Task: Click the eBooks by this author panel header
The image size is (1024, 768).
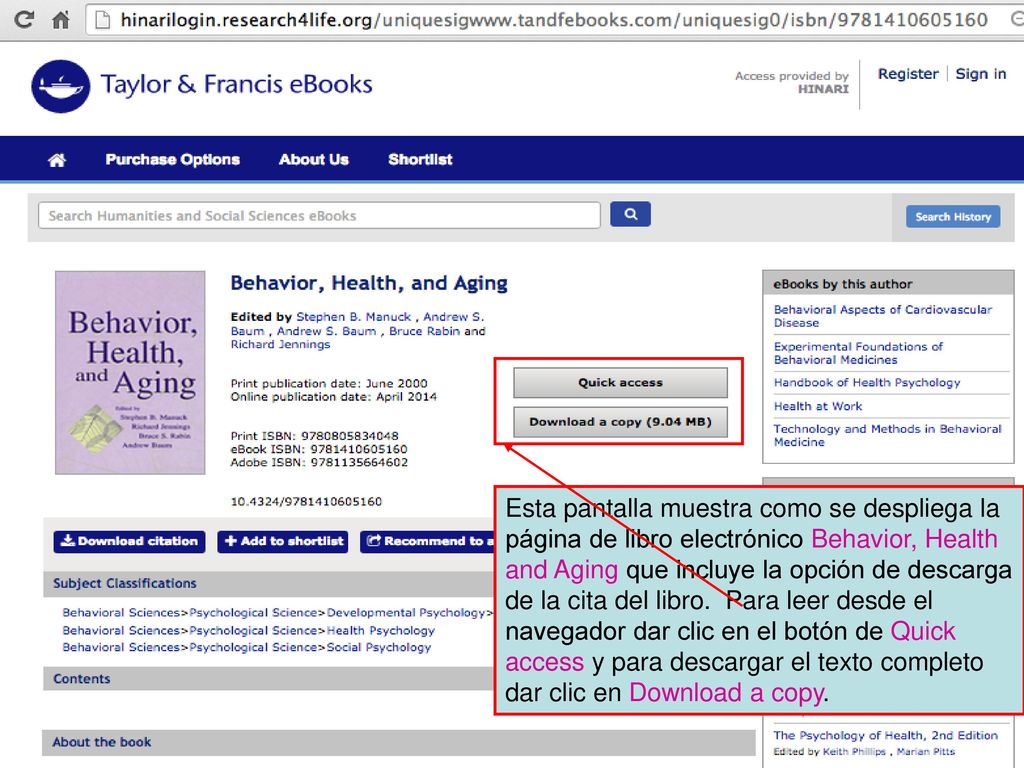Action: pyautogui.click(x=888, y=283)
